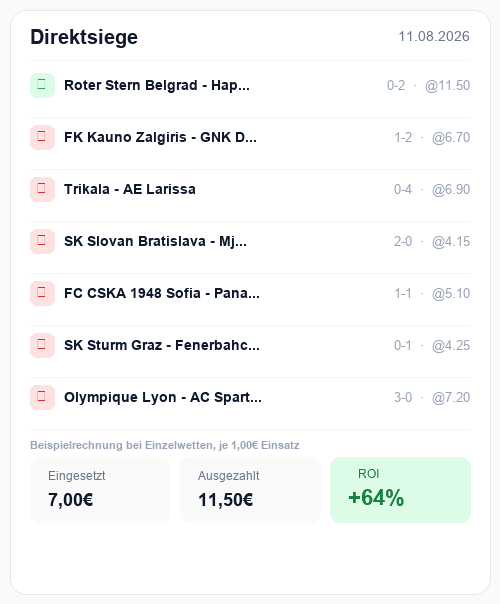
Task: Click the red status icon for SK Sturm Graz
Action: pyautogui.click(x=42, y=345)
